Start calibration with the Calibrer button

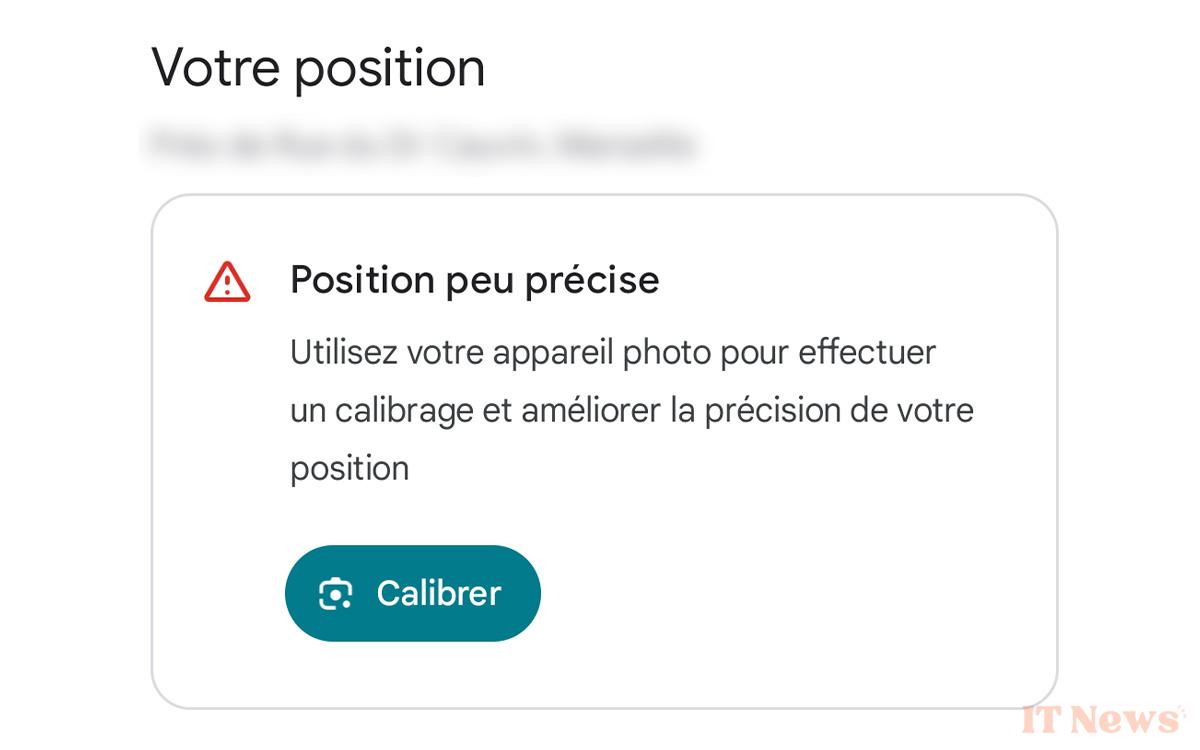point(413,593)
